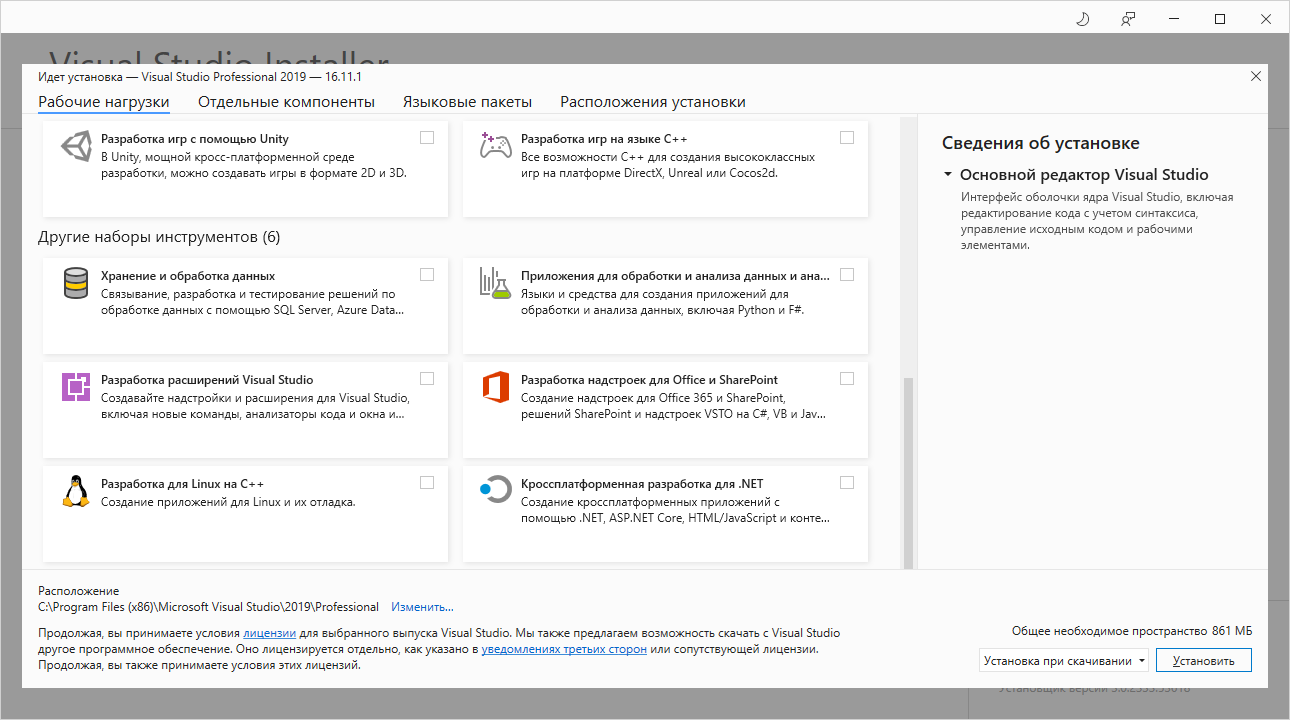Click the workloads list scrollbar thumb
This screenshot has width=1290, height=720.
[909, 472]
